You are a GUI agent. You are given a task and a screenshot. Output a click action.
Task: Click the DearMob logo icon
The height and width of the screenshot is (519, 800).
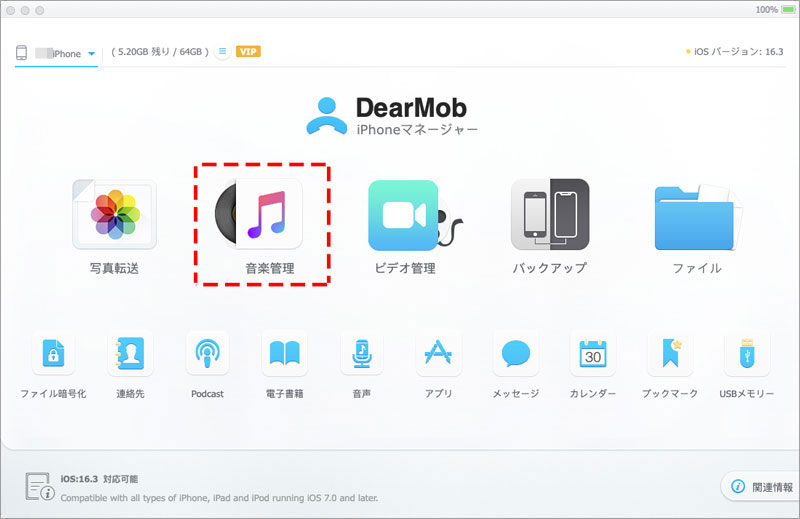327,116
